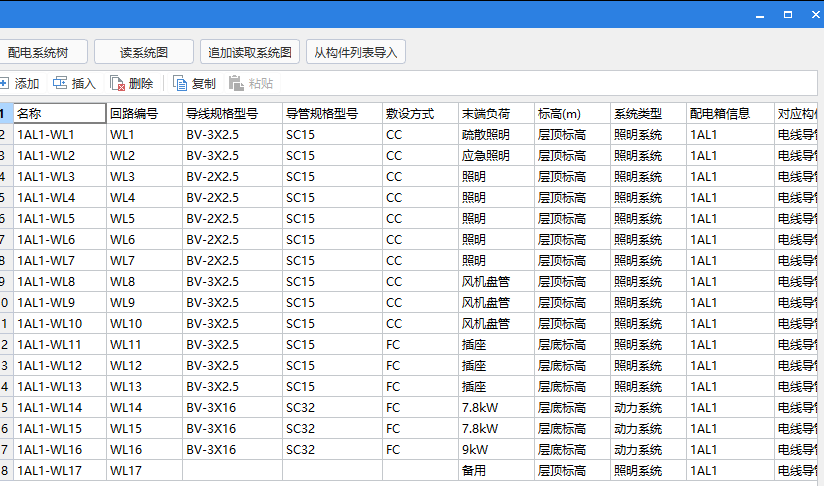The image size is (824, 486).
Task: Click the 系统类型 column header
Action: [x=647, y=113]
